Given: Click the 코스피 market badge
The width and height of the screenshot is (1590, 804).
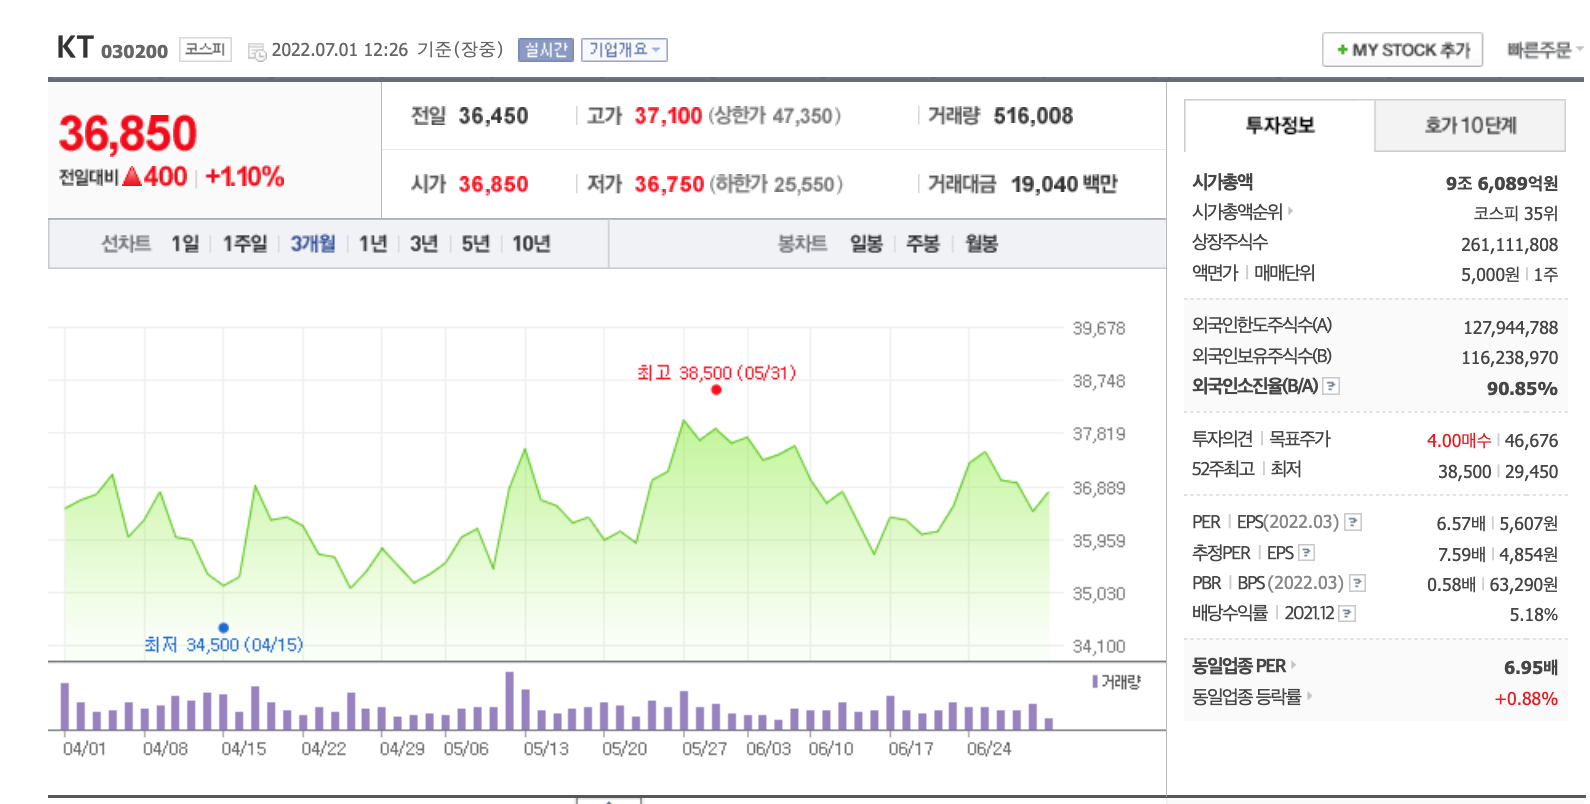Looking at the screenshot, I should (x=205, y=49).
